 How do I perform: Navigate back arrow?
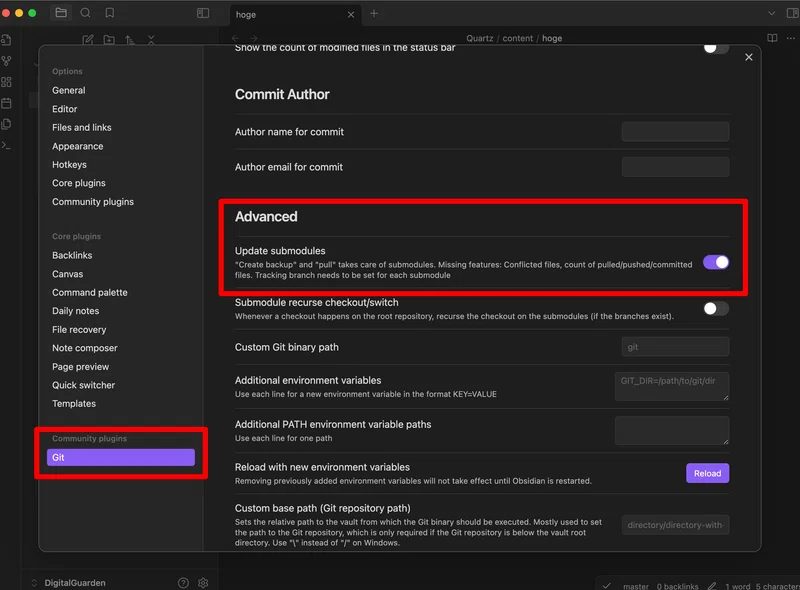tap(235, 38)
